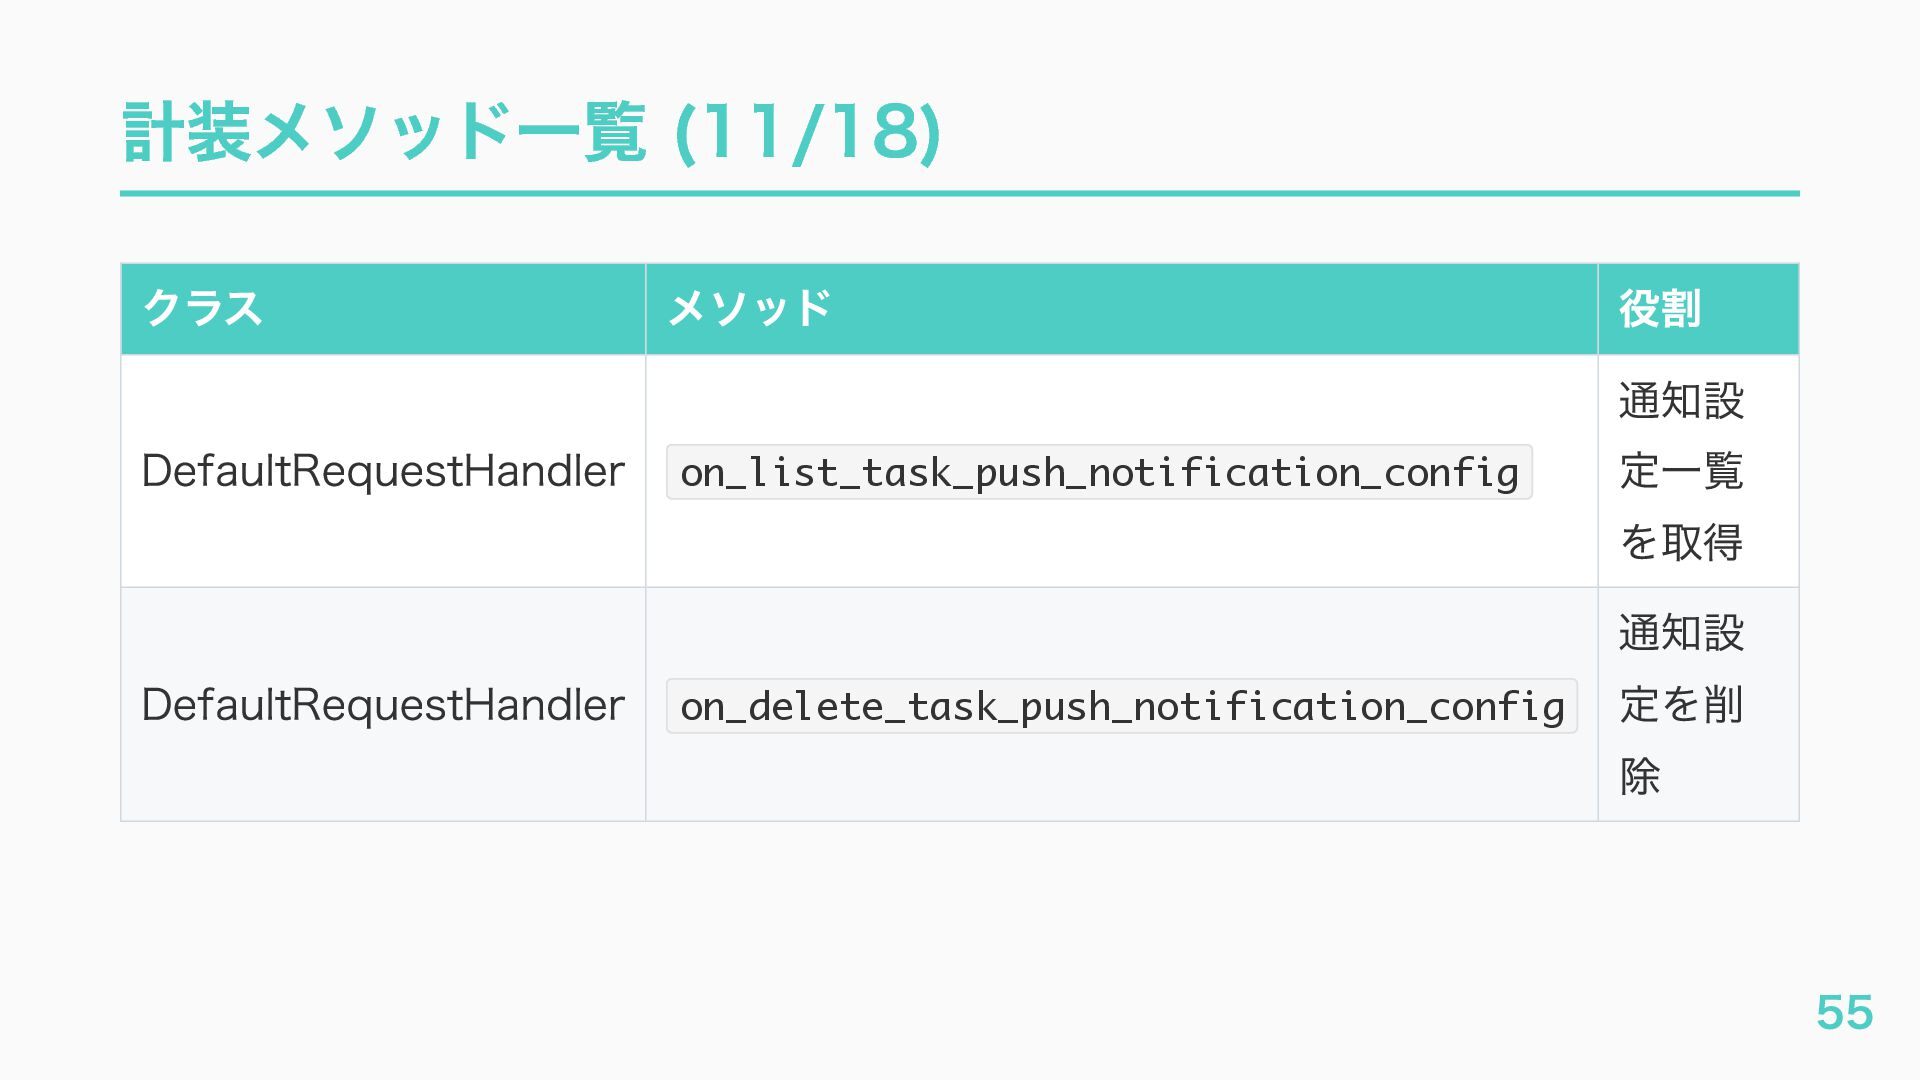Image resolution: width=1920 pixels, height=1080 pixels.
Task: Click the 通知設定一覧を取得 role cell
Action: pyautogui.click(x=1681, y=471)
